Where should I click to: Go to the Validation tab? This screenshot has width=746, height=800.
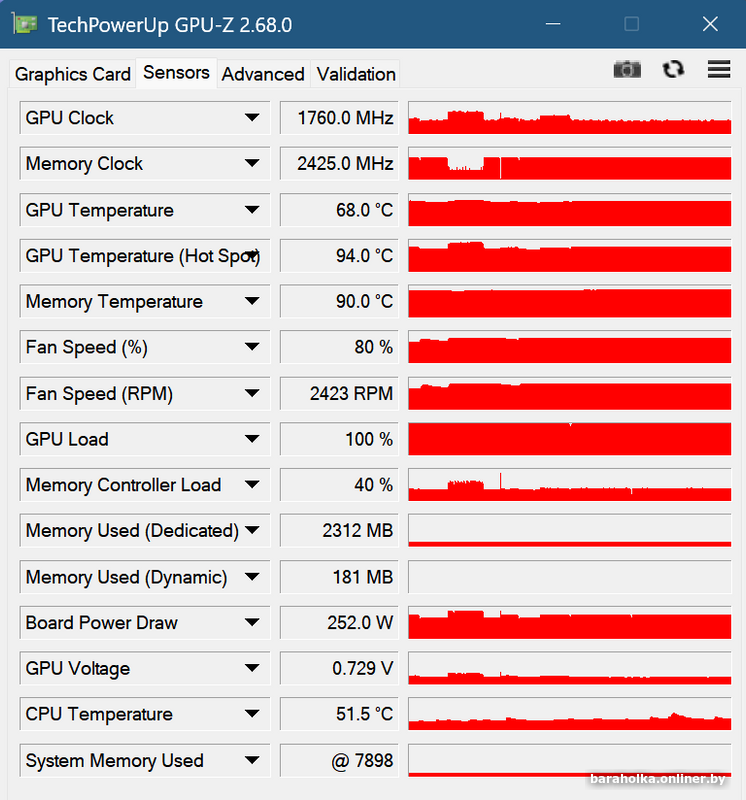coord(356,74)
